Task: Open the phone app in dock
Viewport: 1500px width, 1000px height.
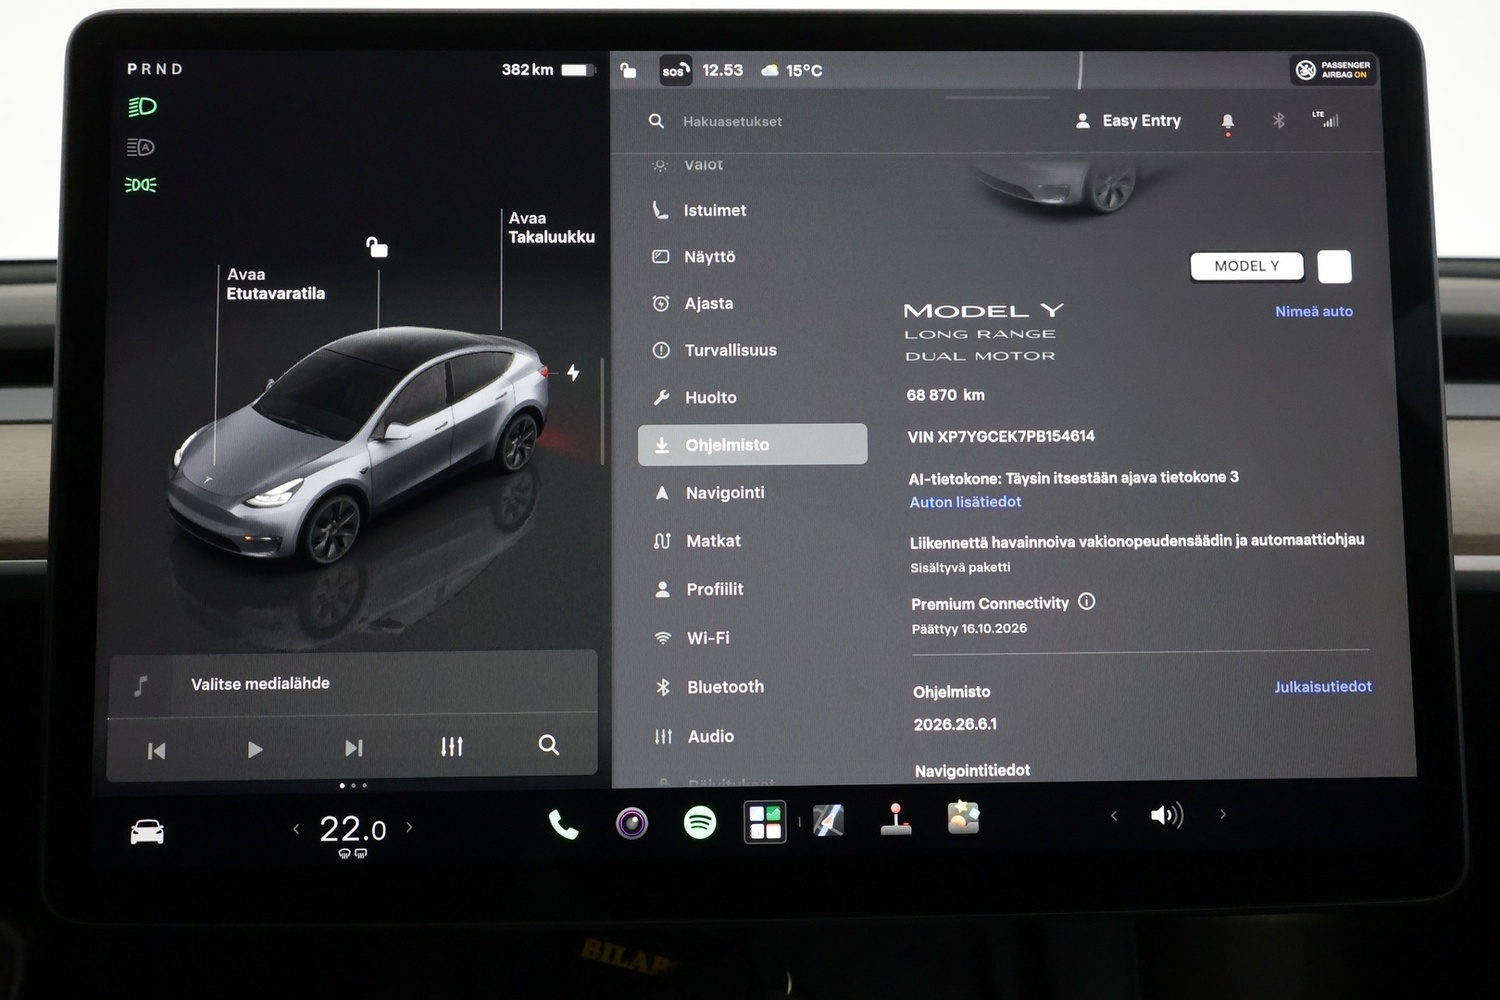Action: point(563,824)
